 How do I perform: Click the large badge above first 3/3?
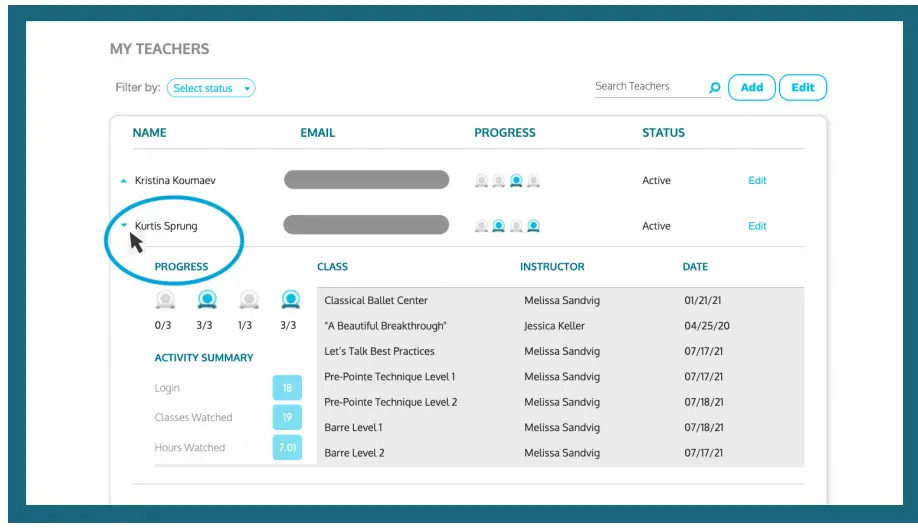click(207, 300)
